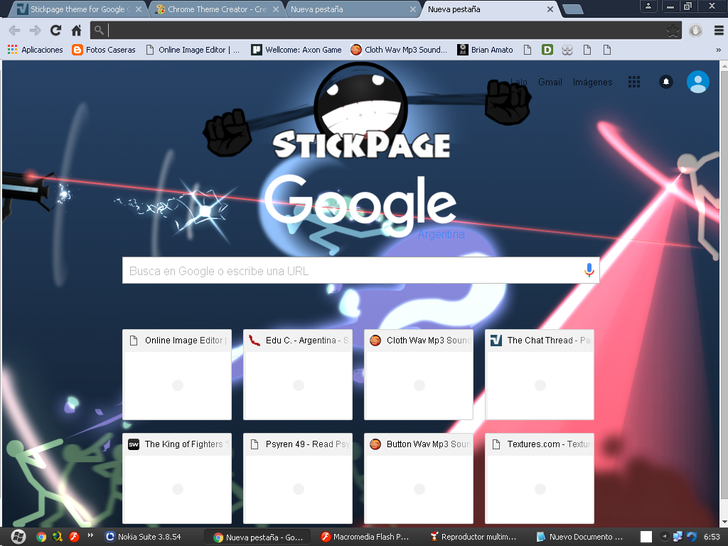This screenshot has height=546, width=728.
Task: Open Fotos Caseras bookmark
Action: click(x=104, y=50)
